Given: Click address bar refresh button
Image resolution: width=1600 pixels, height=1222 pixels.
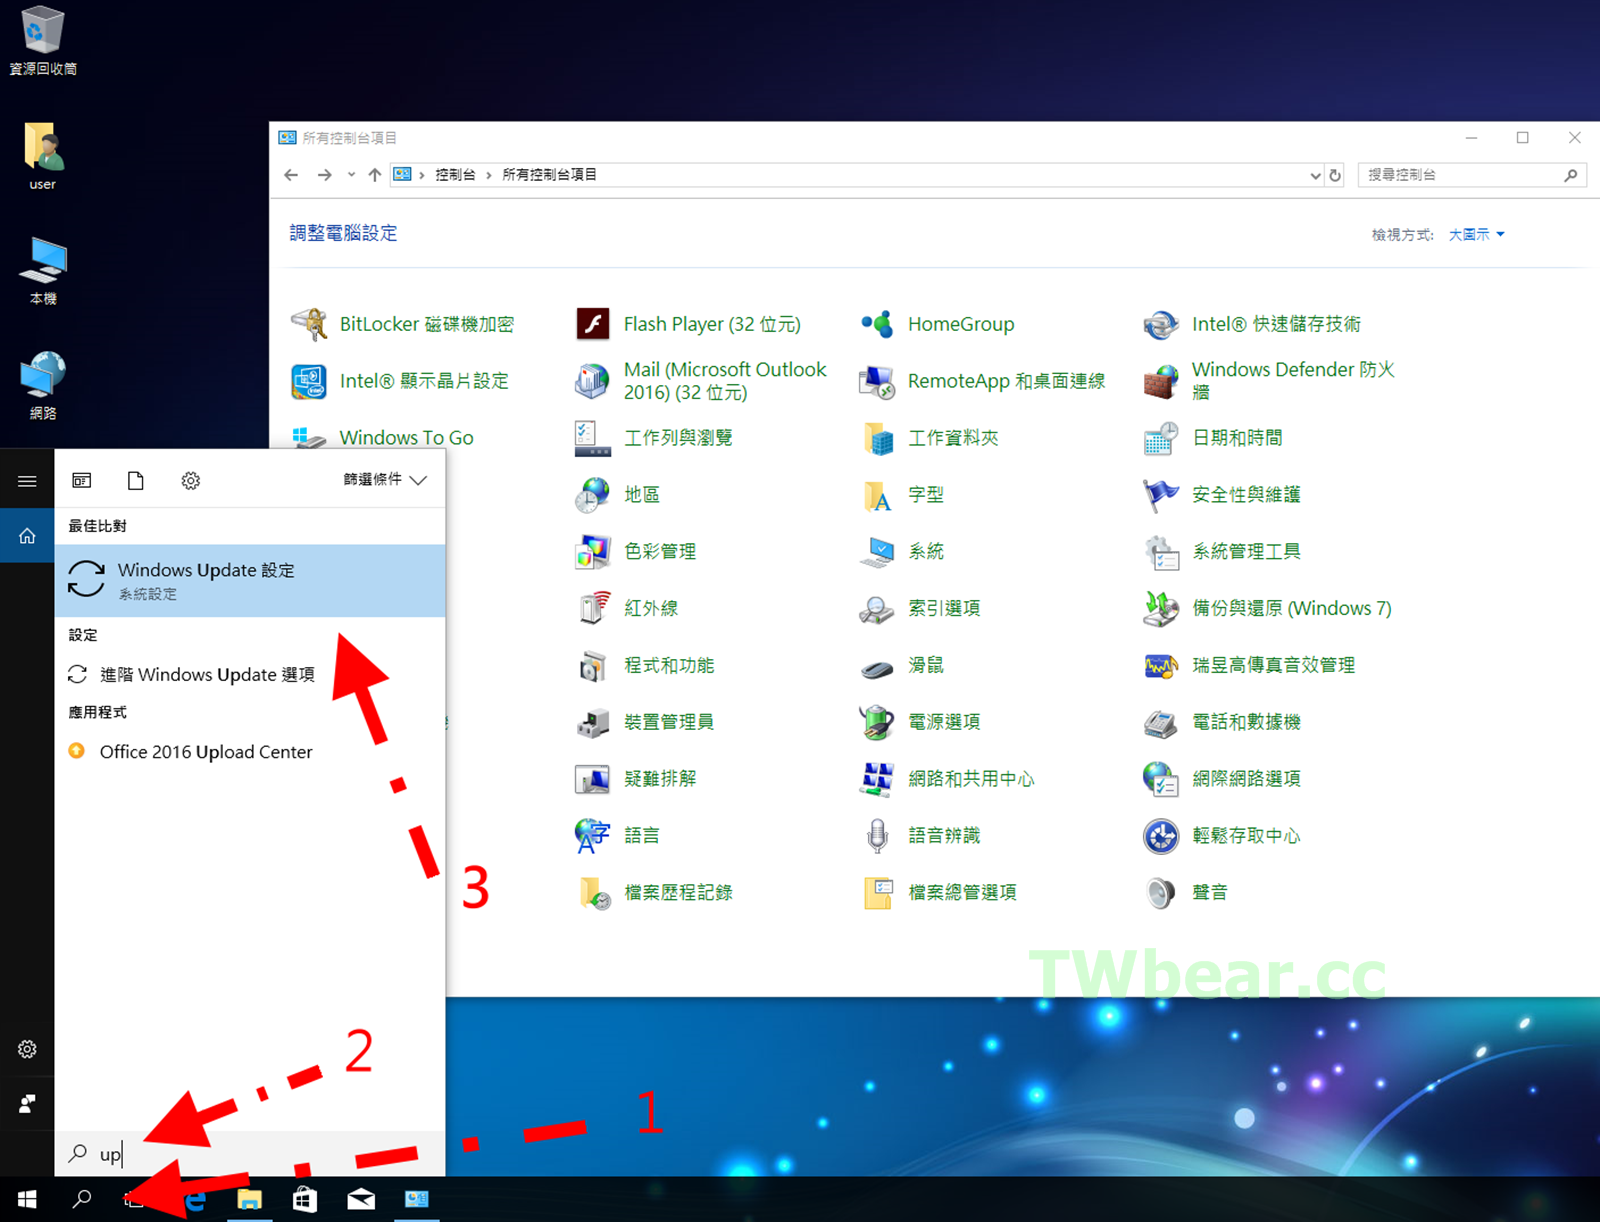Looking at the screenshot, I should click(1335, 175).
